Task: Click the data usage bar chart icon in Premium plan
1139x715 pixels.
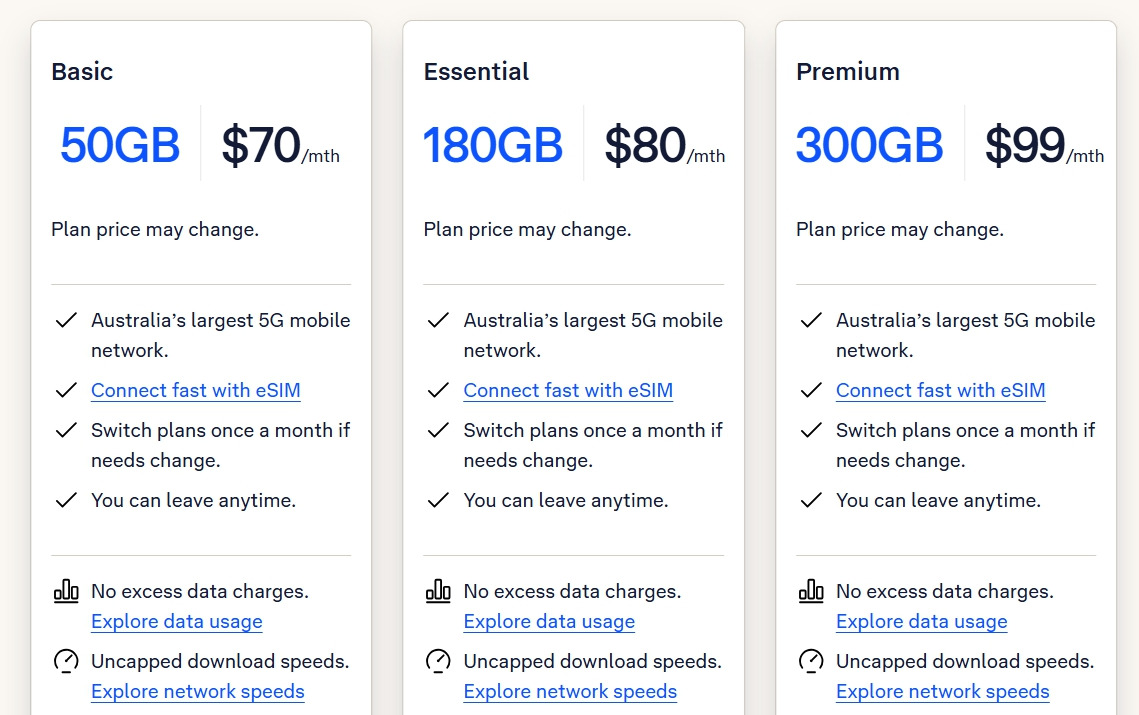Action: (x=811, y=591)
